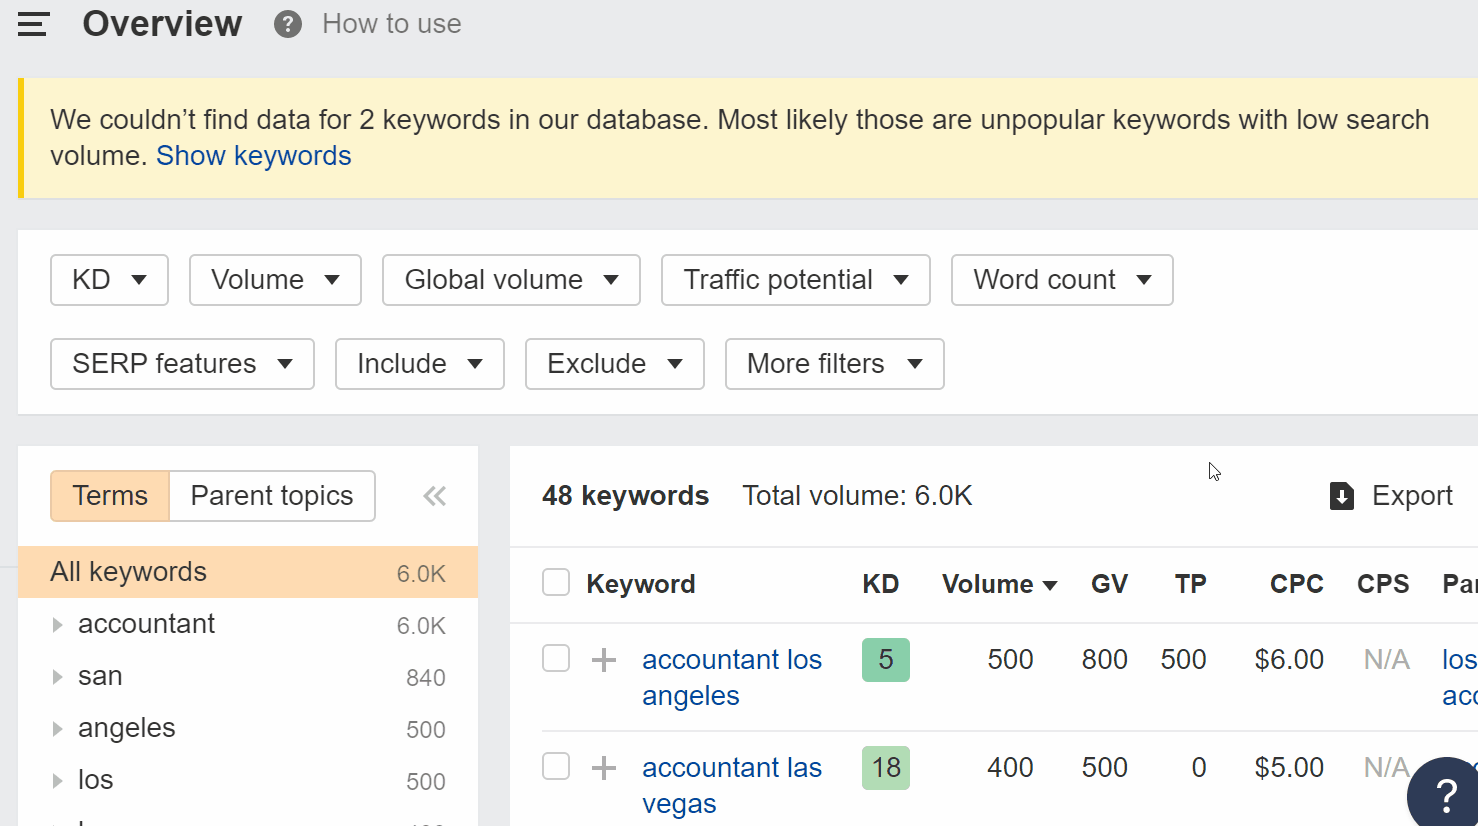Open the More filters dropdown
The width and height of the screenshot is (1478, 826).
[834, 364]
